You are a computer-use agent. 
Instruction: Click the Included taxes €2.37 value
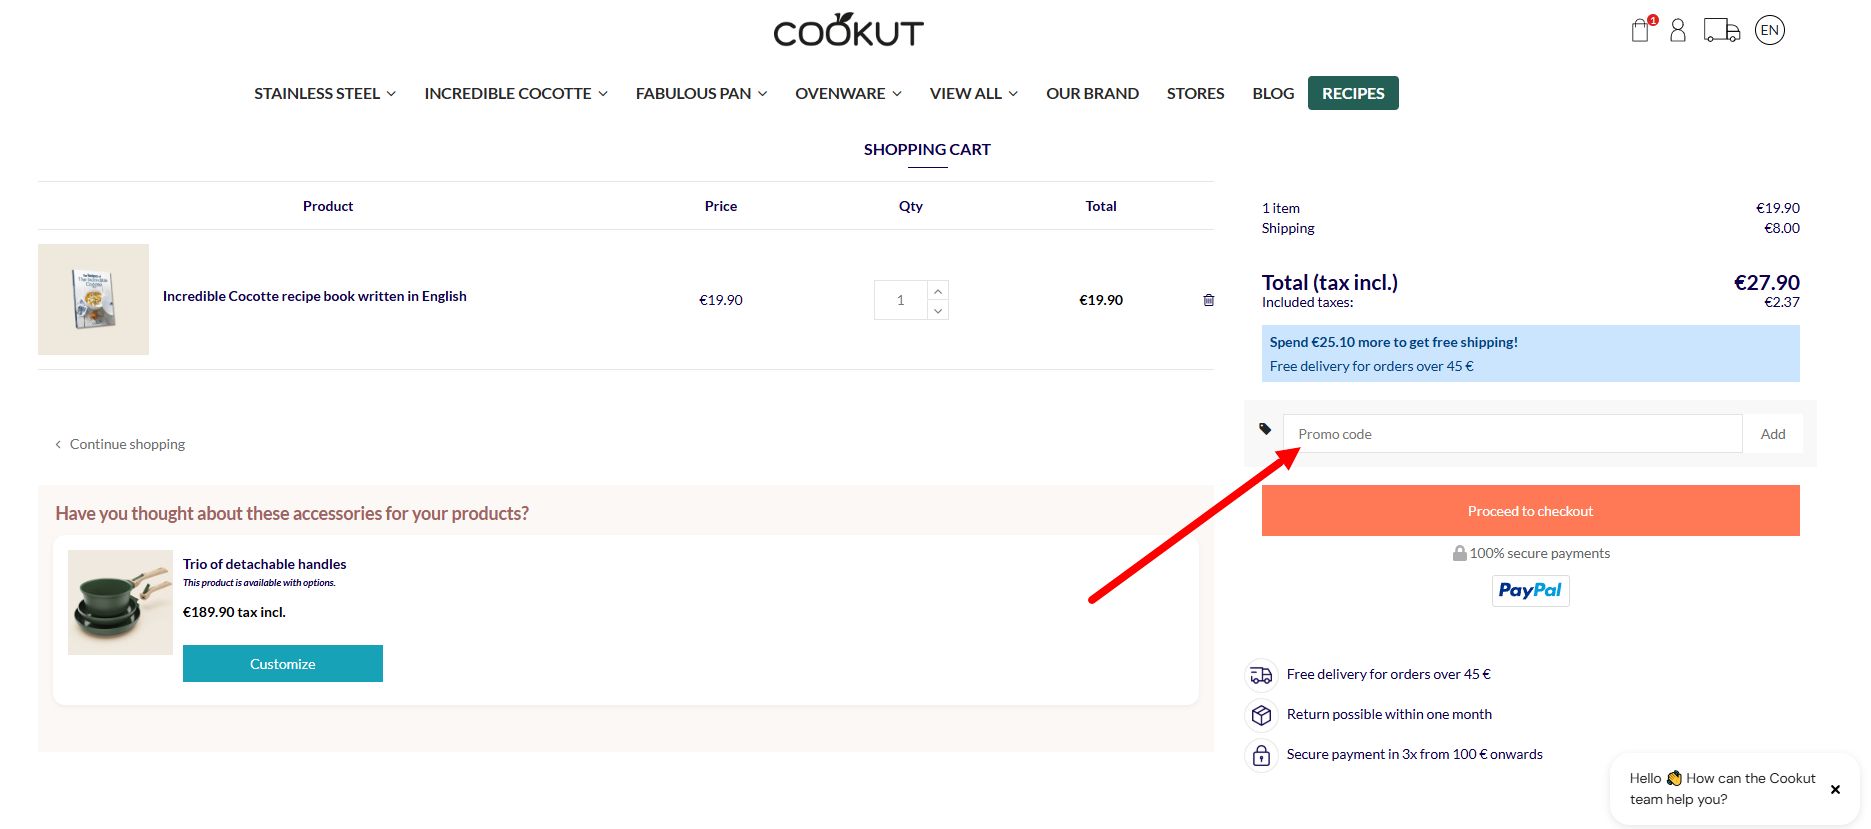(x=1782, y=302)
